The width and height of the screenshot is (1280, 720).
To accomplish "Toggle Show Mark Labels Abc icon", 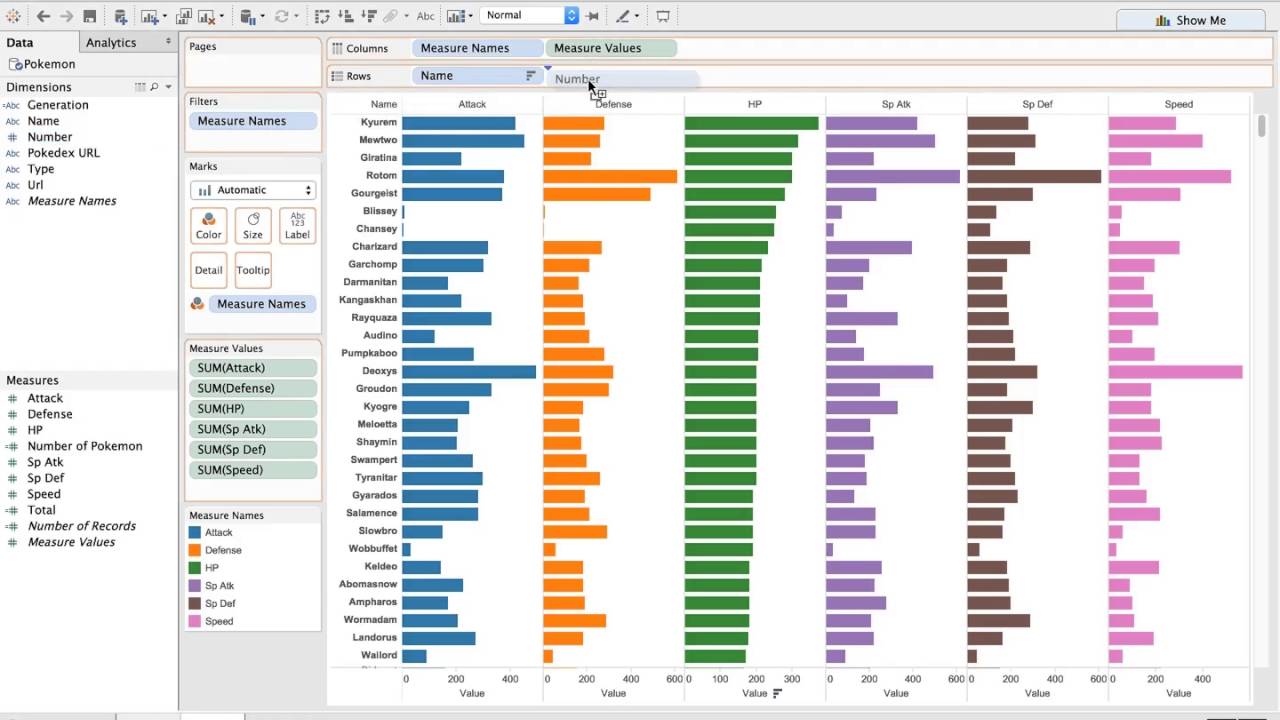I will (x=425, y=16).
